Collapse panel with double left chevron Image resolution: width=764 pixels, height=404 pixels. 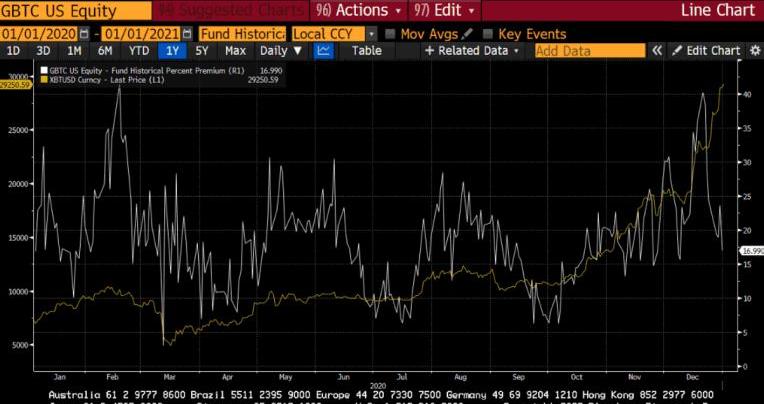point(657,51)
